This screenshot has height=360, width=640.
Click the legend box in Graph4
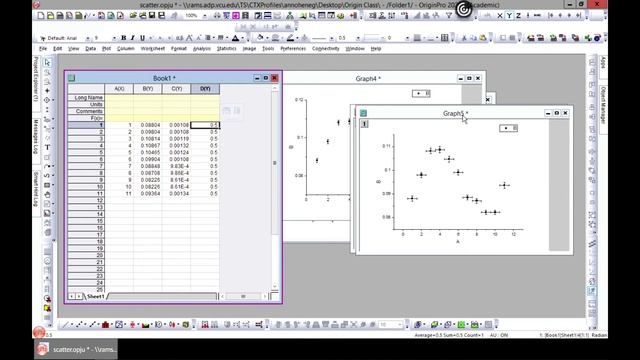pyautogui.click(x=421, y=93)
